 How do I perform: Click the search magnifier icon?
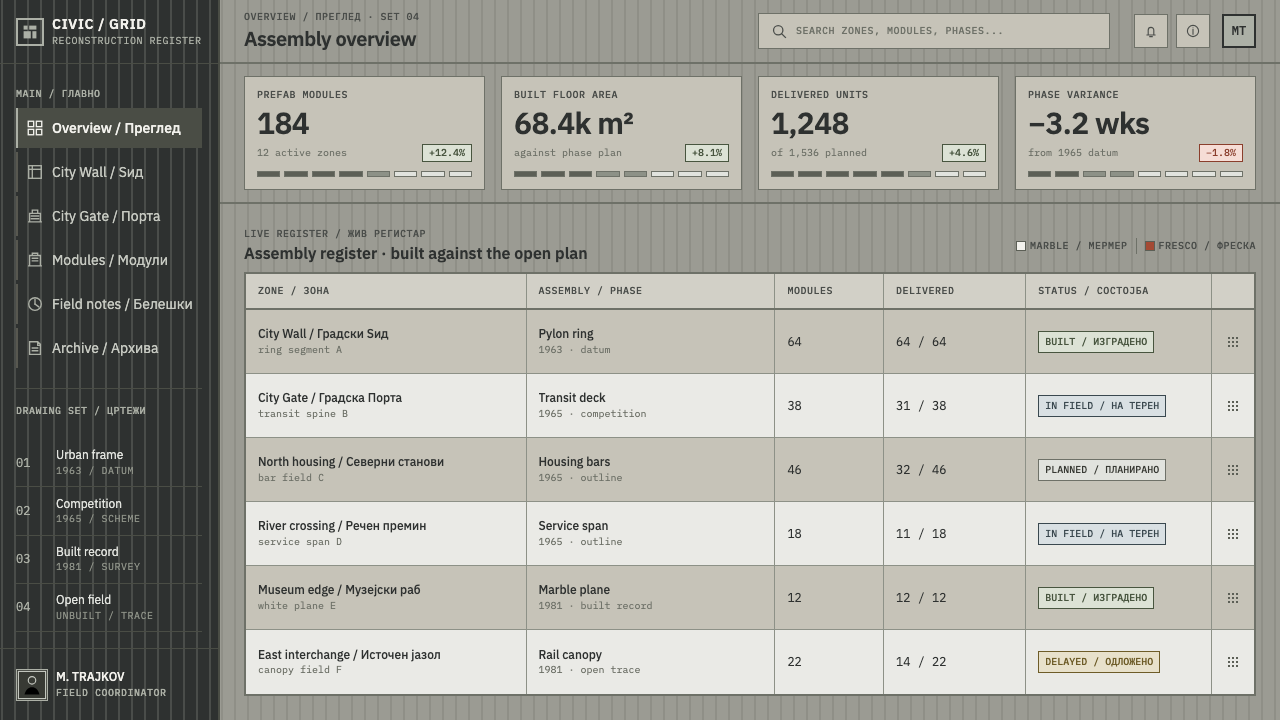[779, 31]
